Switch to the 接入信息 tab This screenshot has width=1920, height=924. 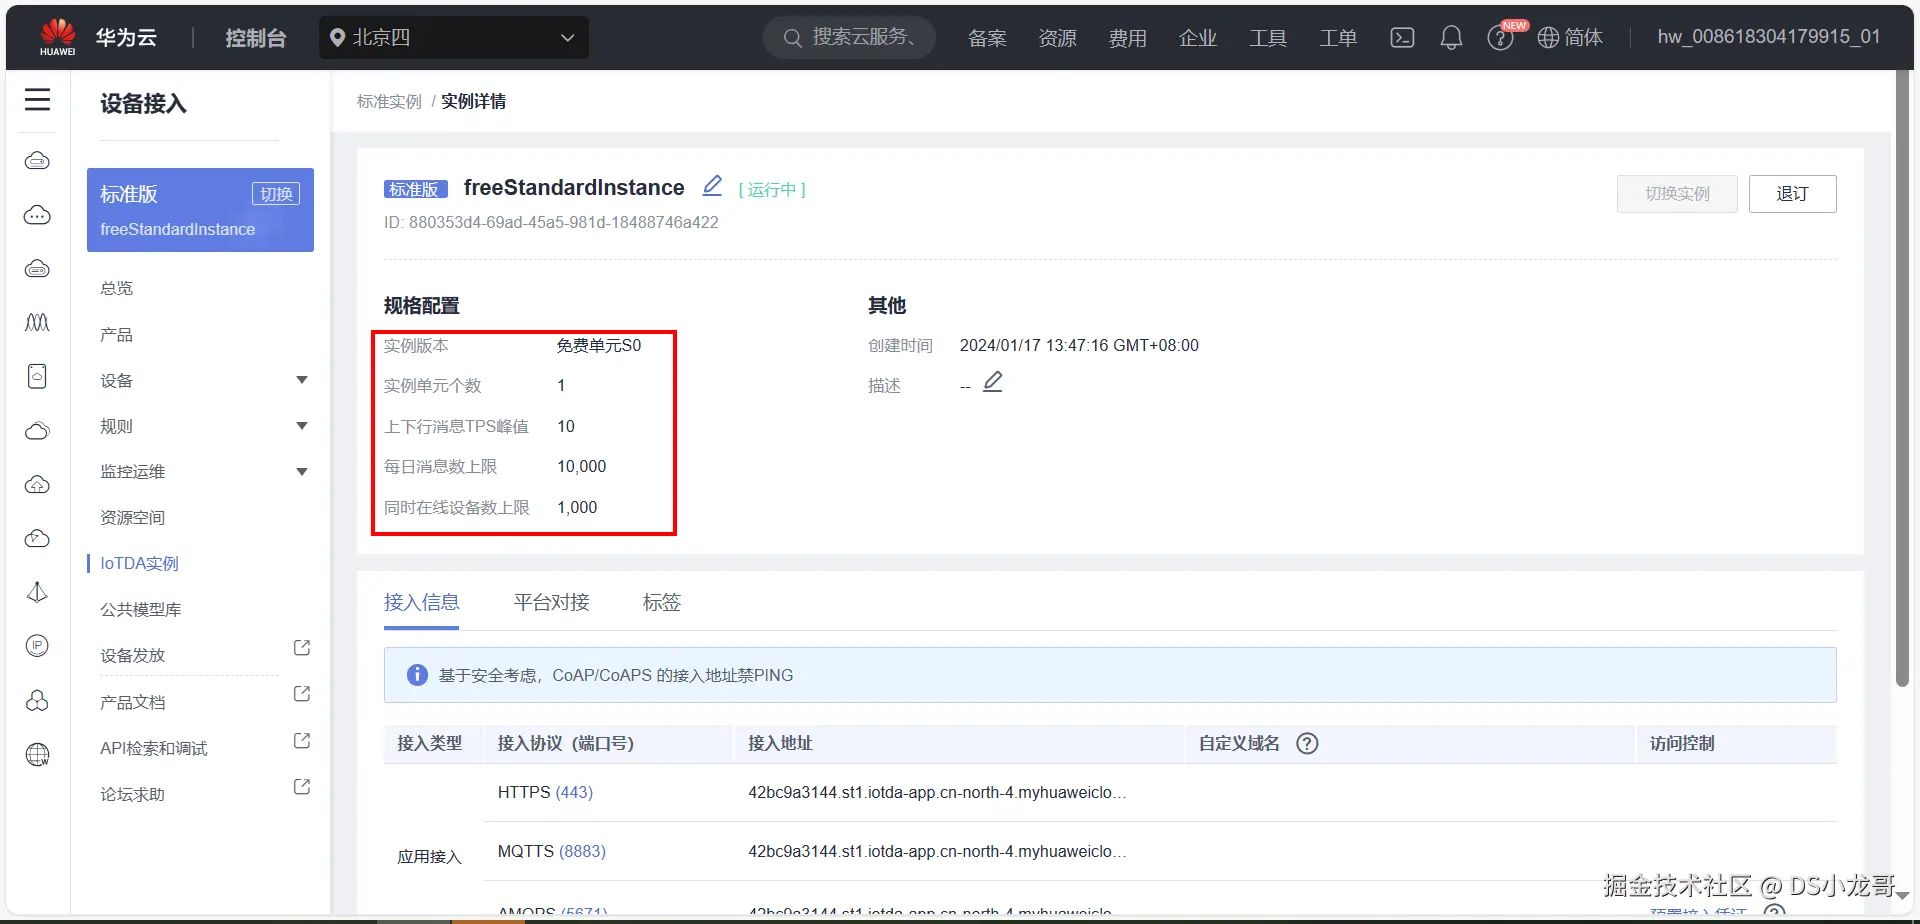421,603
